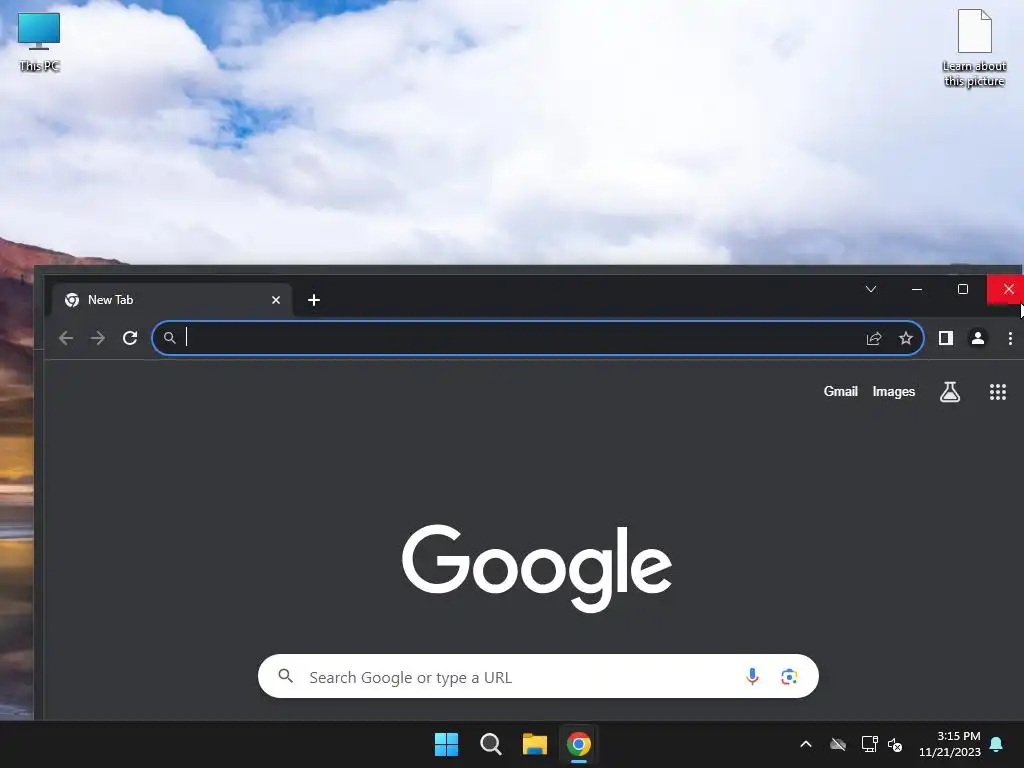Viewport: 1024px width, 768px height.
Task: Open the clock showing 3:15 PM
Action: pos(950,744)
